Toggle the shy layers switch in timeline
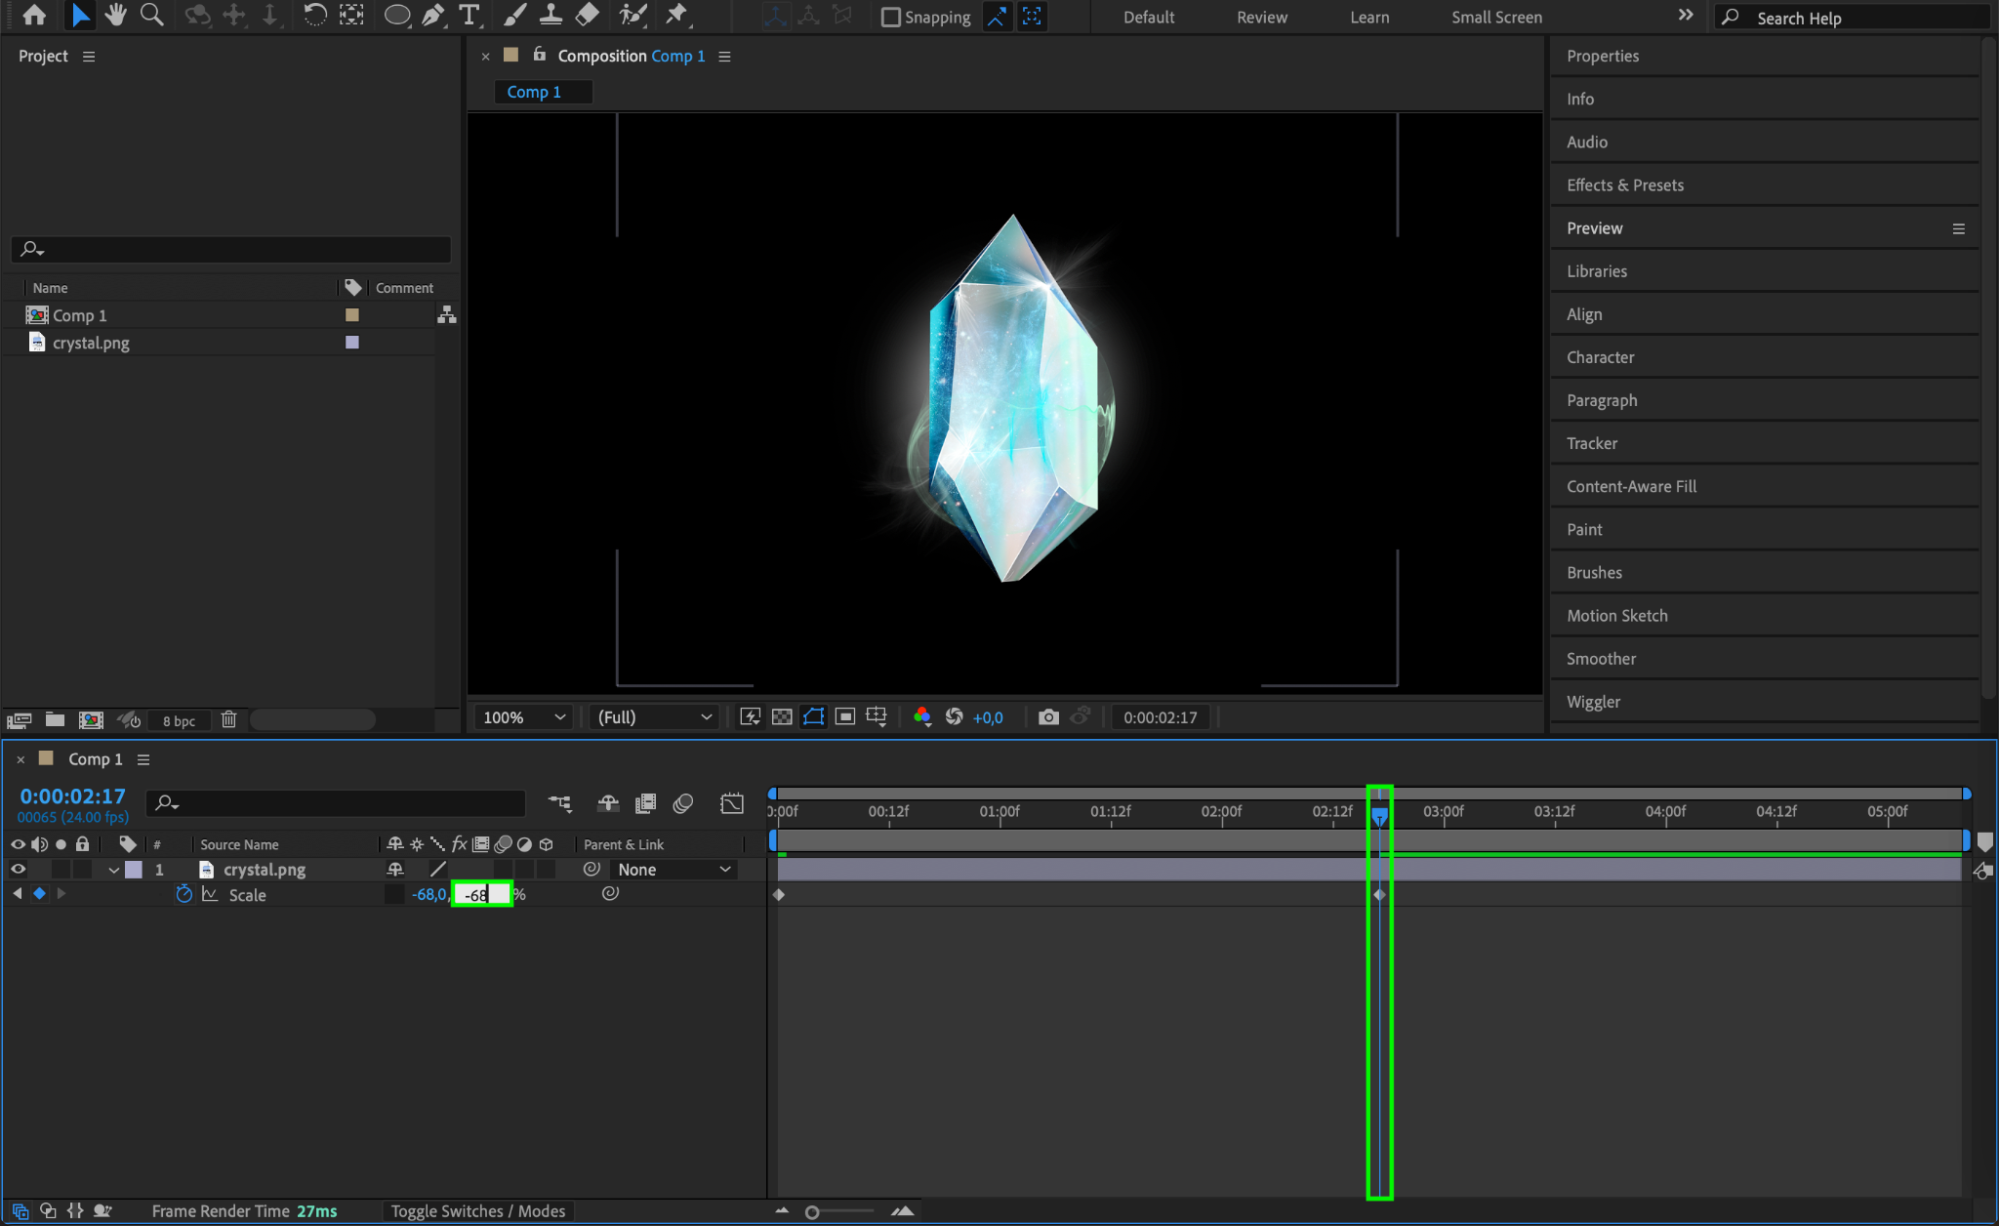The width and height of the screenshot is (1999, 1226). pyautogui.click(x=608, y=803)
